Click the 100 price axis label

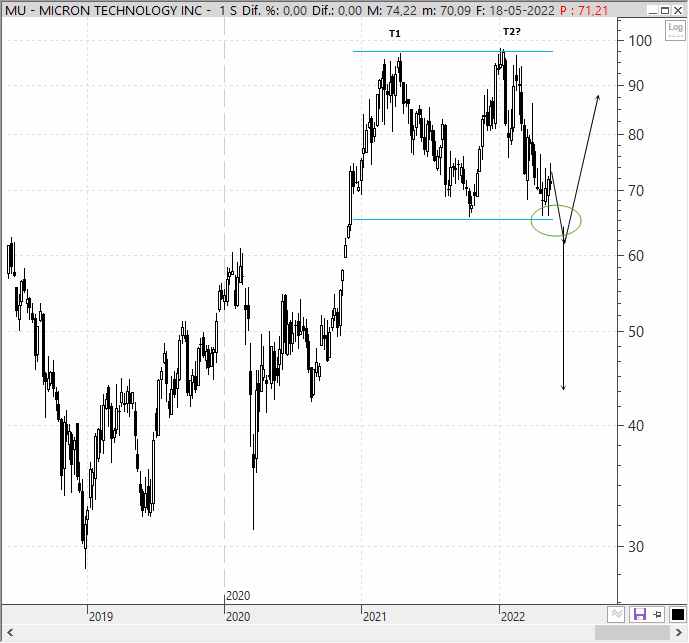click(x=640, y=41)
